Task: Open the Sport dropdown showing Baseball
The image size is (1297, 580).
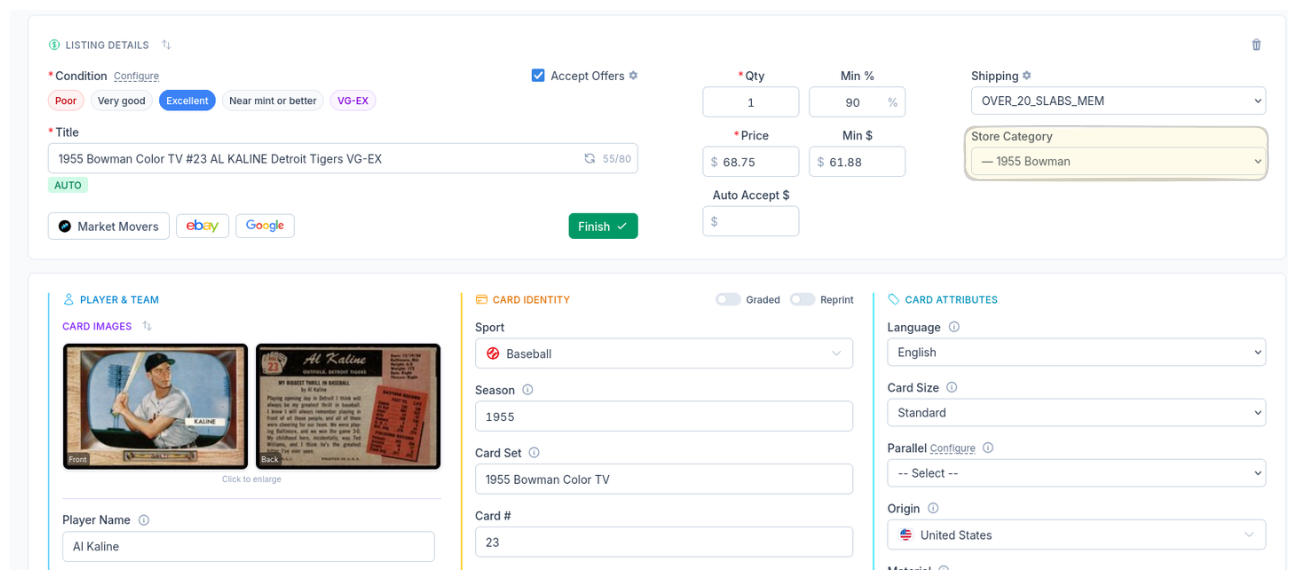Action: click(663, 353)
